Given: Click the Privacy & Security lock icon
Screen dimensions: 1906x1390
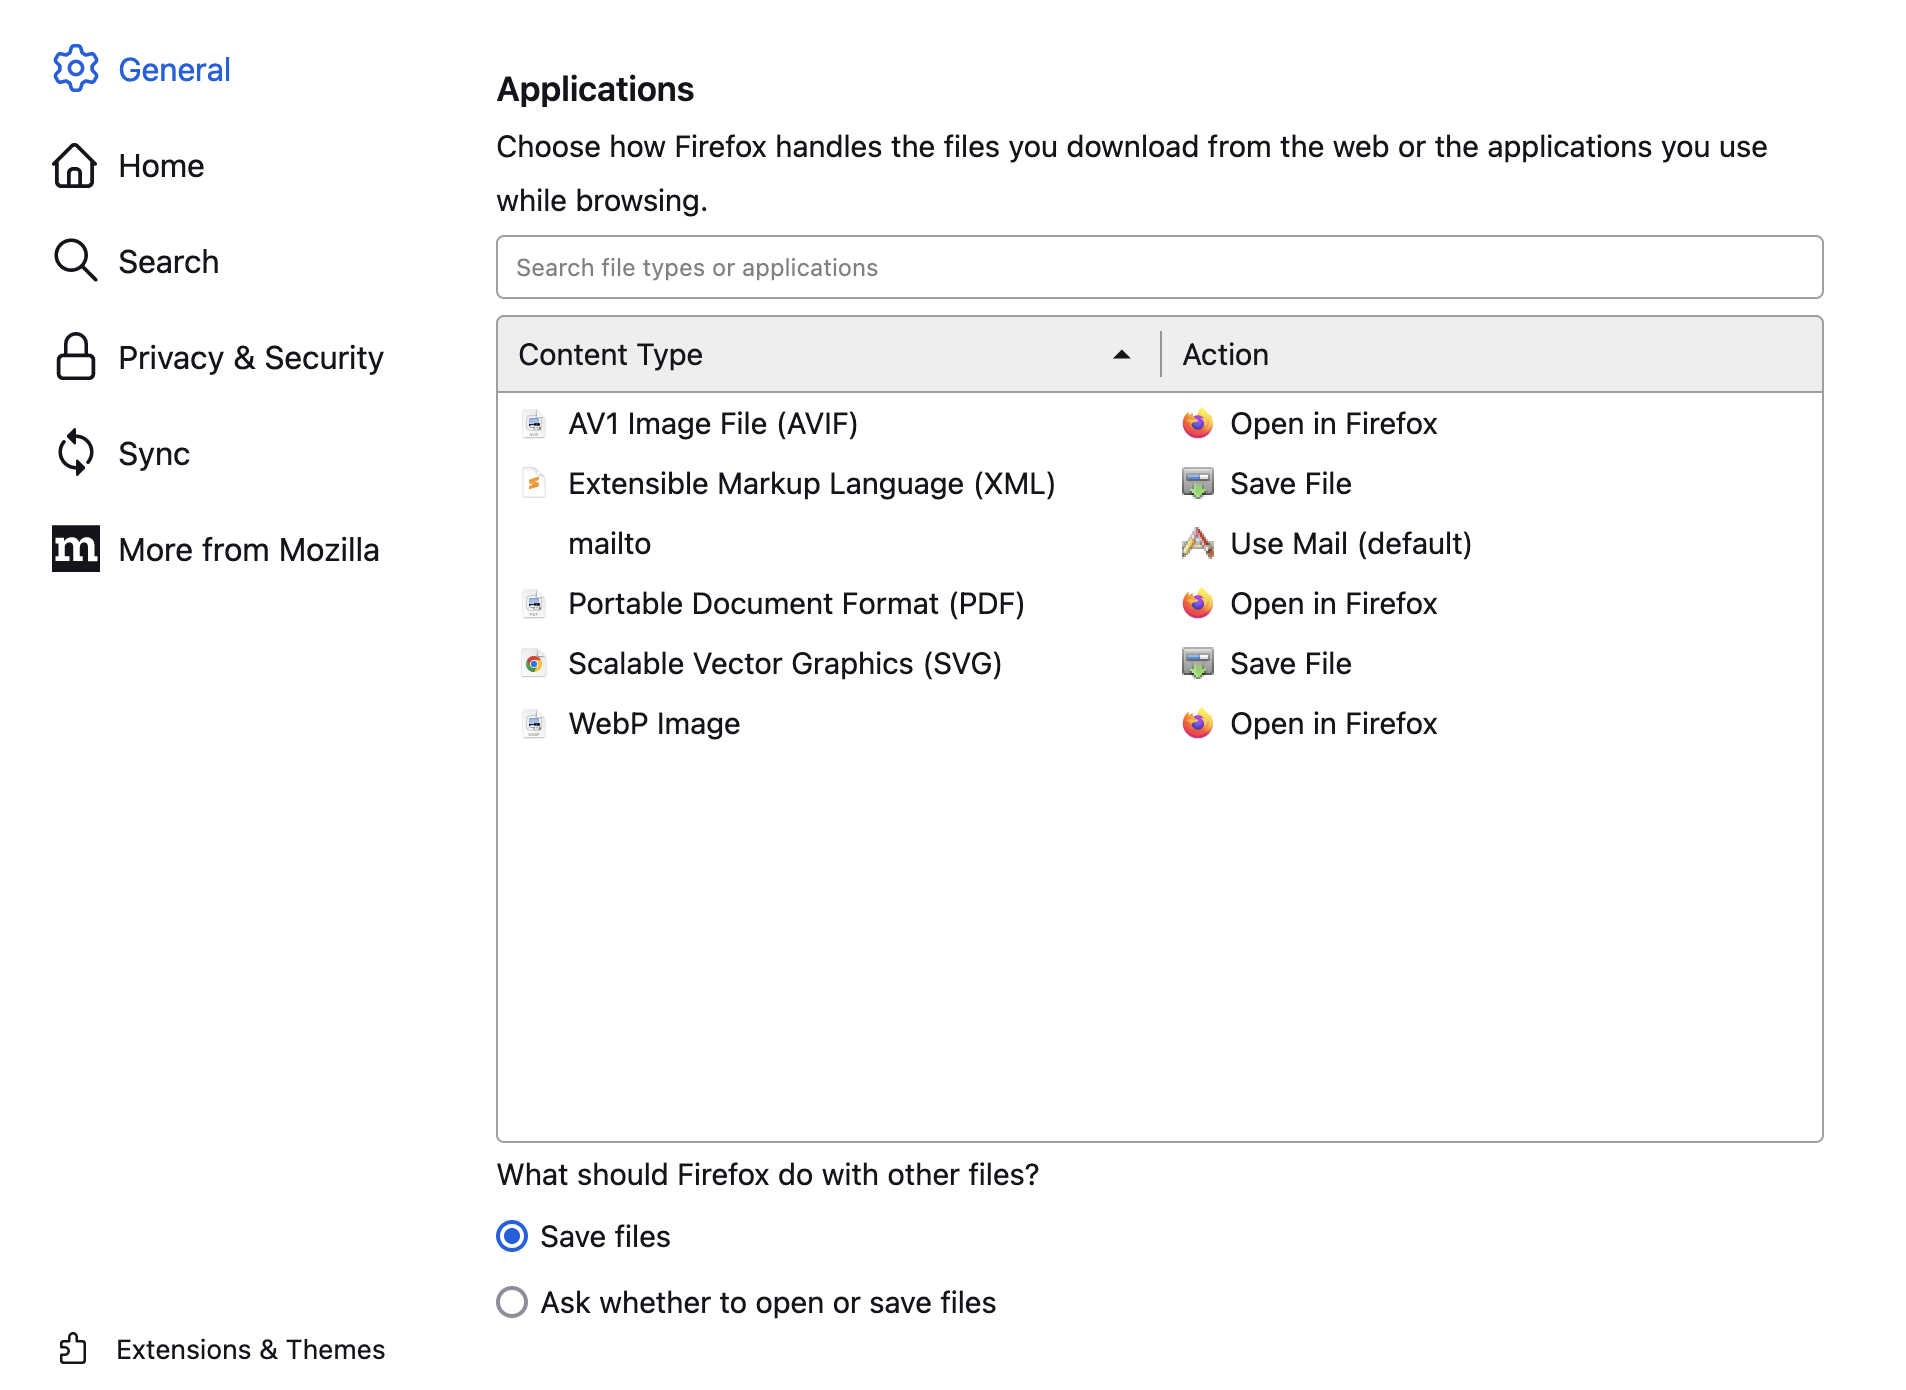Looking at the screenshot, I should (75, 357).
